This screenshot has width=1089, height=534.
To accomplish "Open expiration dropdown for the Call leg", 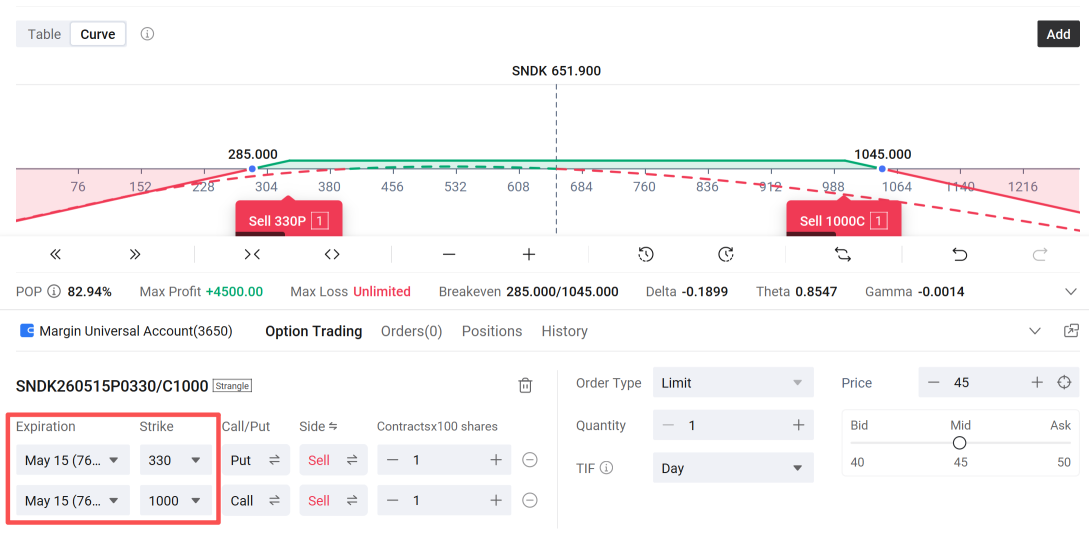I will click(x=73, y=501).
